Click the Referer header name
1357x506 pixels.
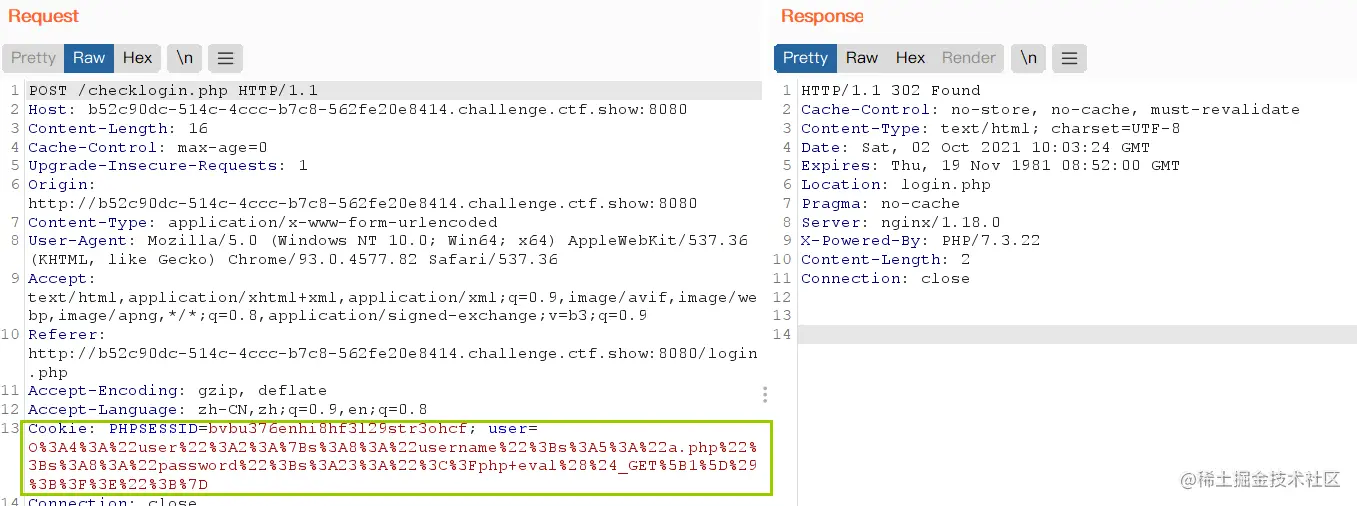point(67,335)
